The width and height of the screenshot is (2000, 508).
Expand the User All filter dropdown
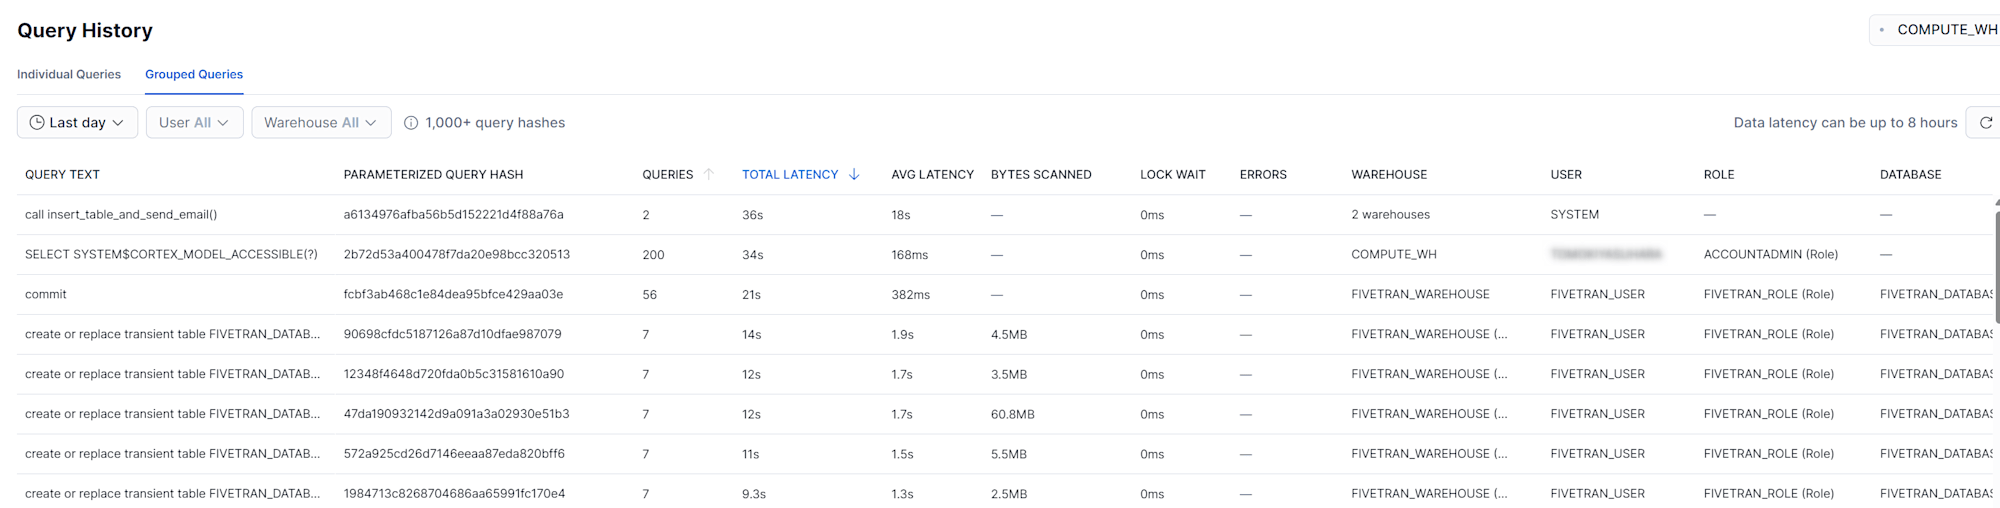tap(194, 123)
